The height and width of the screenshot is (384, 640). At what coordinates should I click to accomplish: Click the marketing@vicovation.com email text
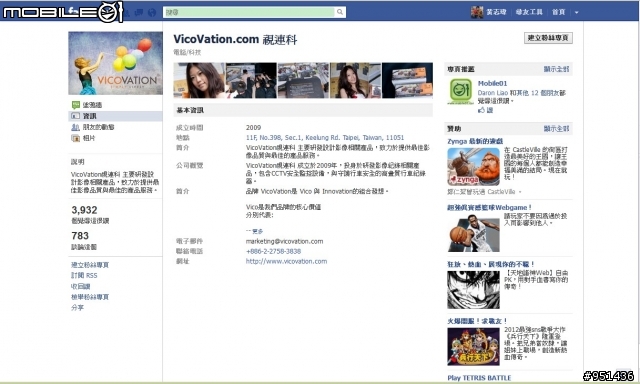284,242
